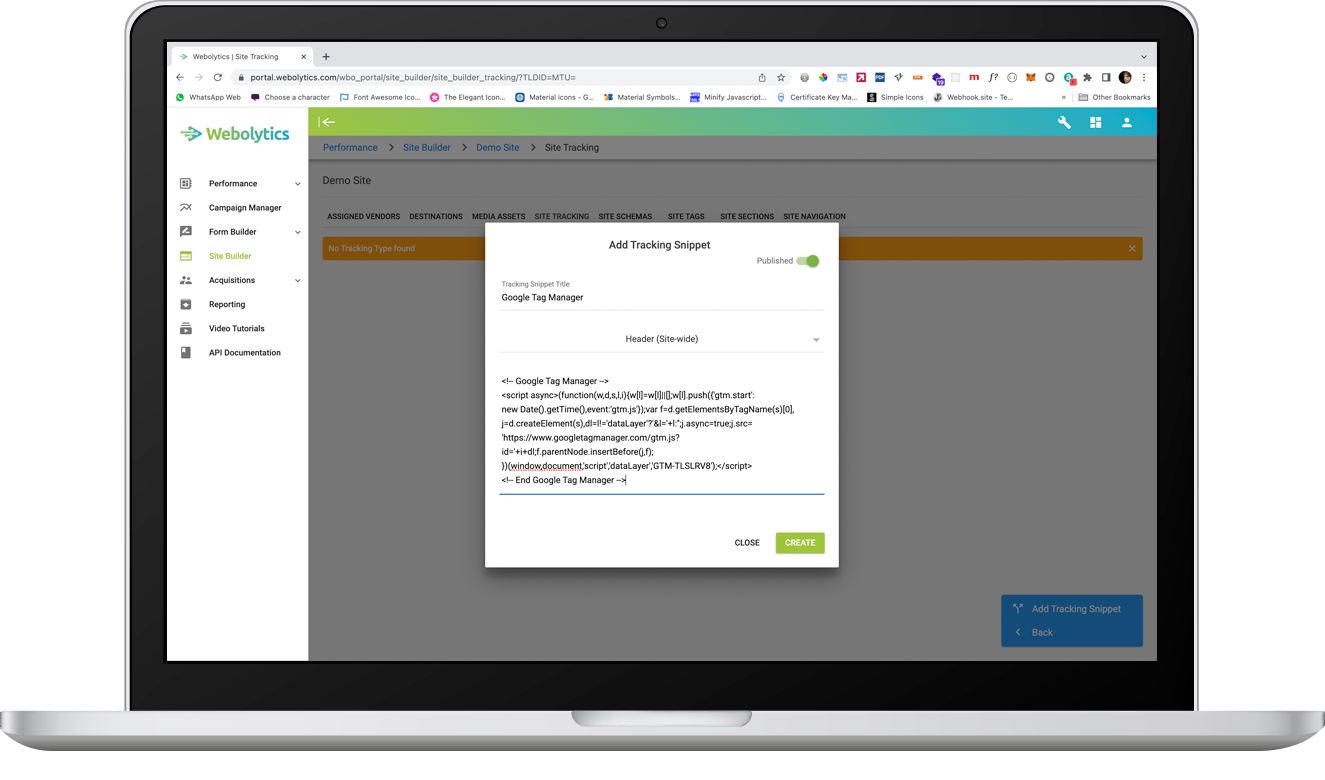Switch to the Site Schemas tab
Screen dimensions: 1325x780
tap(625, 216)
